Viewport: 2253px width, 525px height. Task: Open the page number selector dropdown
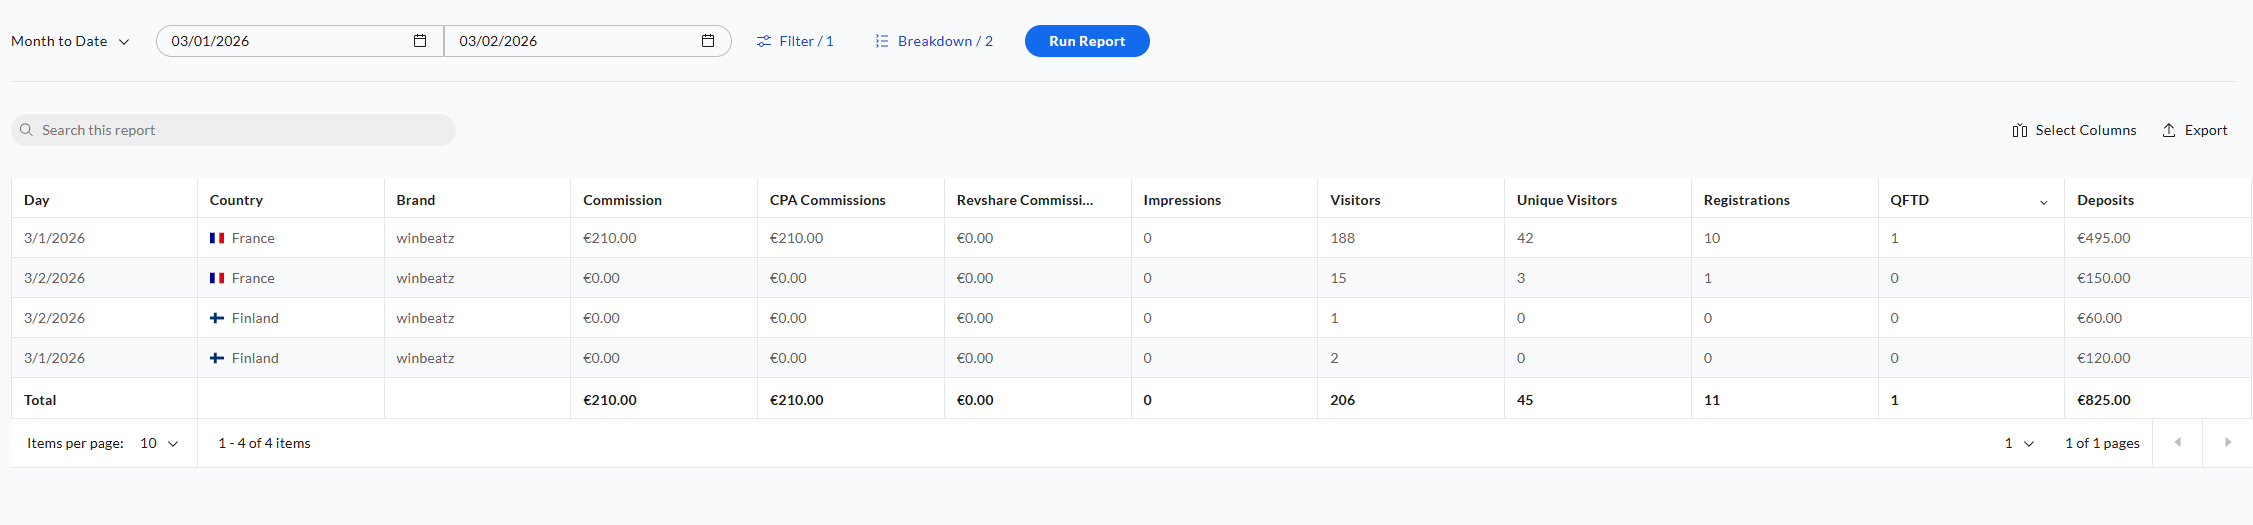coord(2019,443)
